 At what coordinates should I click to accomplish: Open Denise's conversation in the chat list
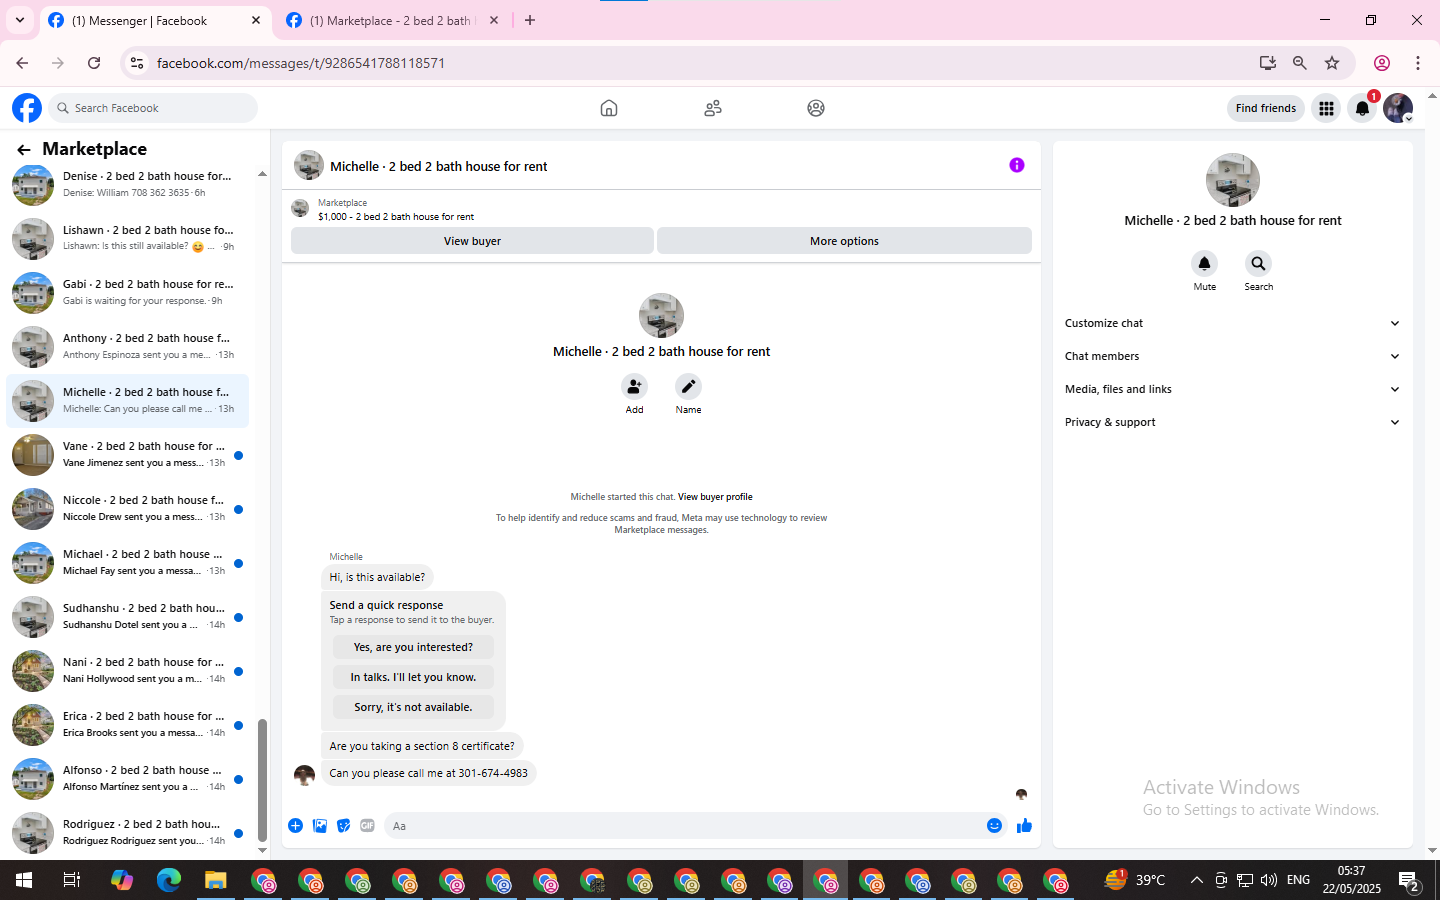click(128, 185)
